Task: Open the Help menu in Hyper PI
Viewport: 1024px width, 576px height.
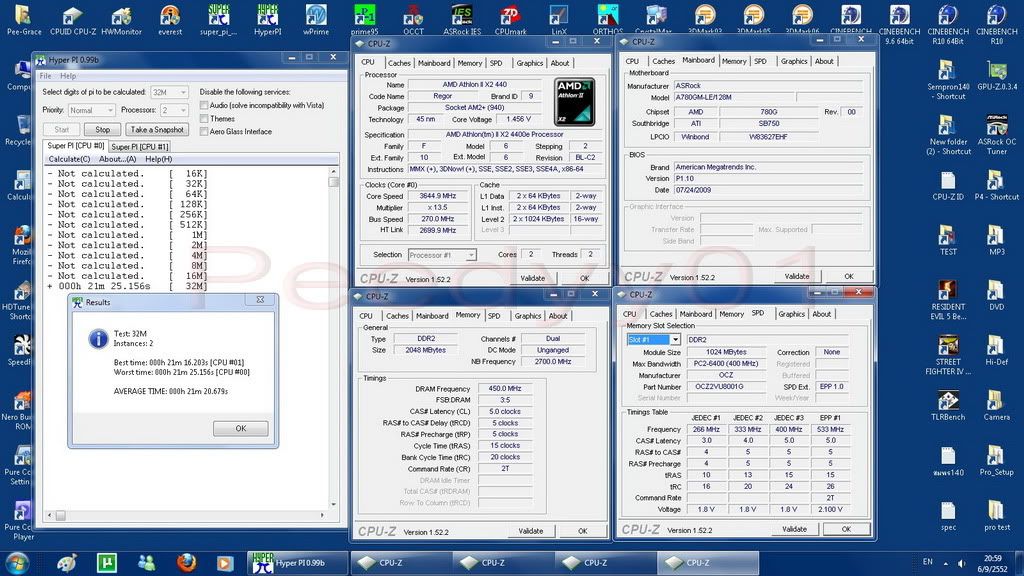Action: pos(68,76)
